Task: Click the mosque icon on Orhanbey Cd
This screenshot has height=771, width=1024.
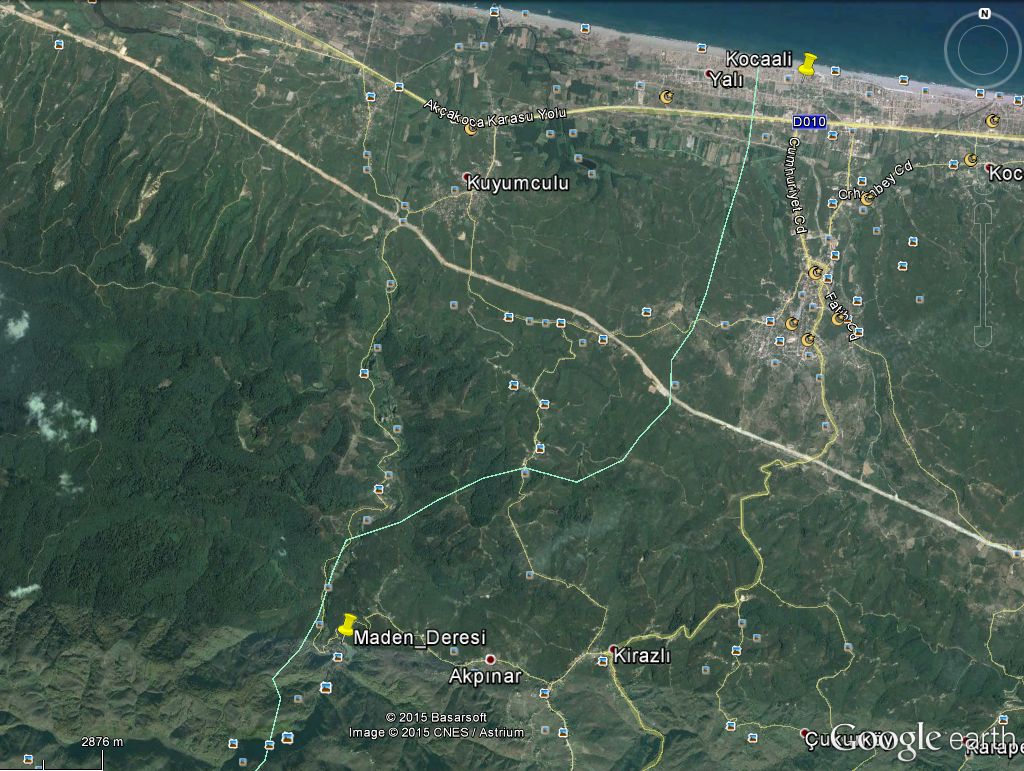Action: click(867, 199)
